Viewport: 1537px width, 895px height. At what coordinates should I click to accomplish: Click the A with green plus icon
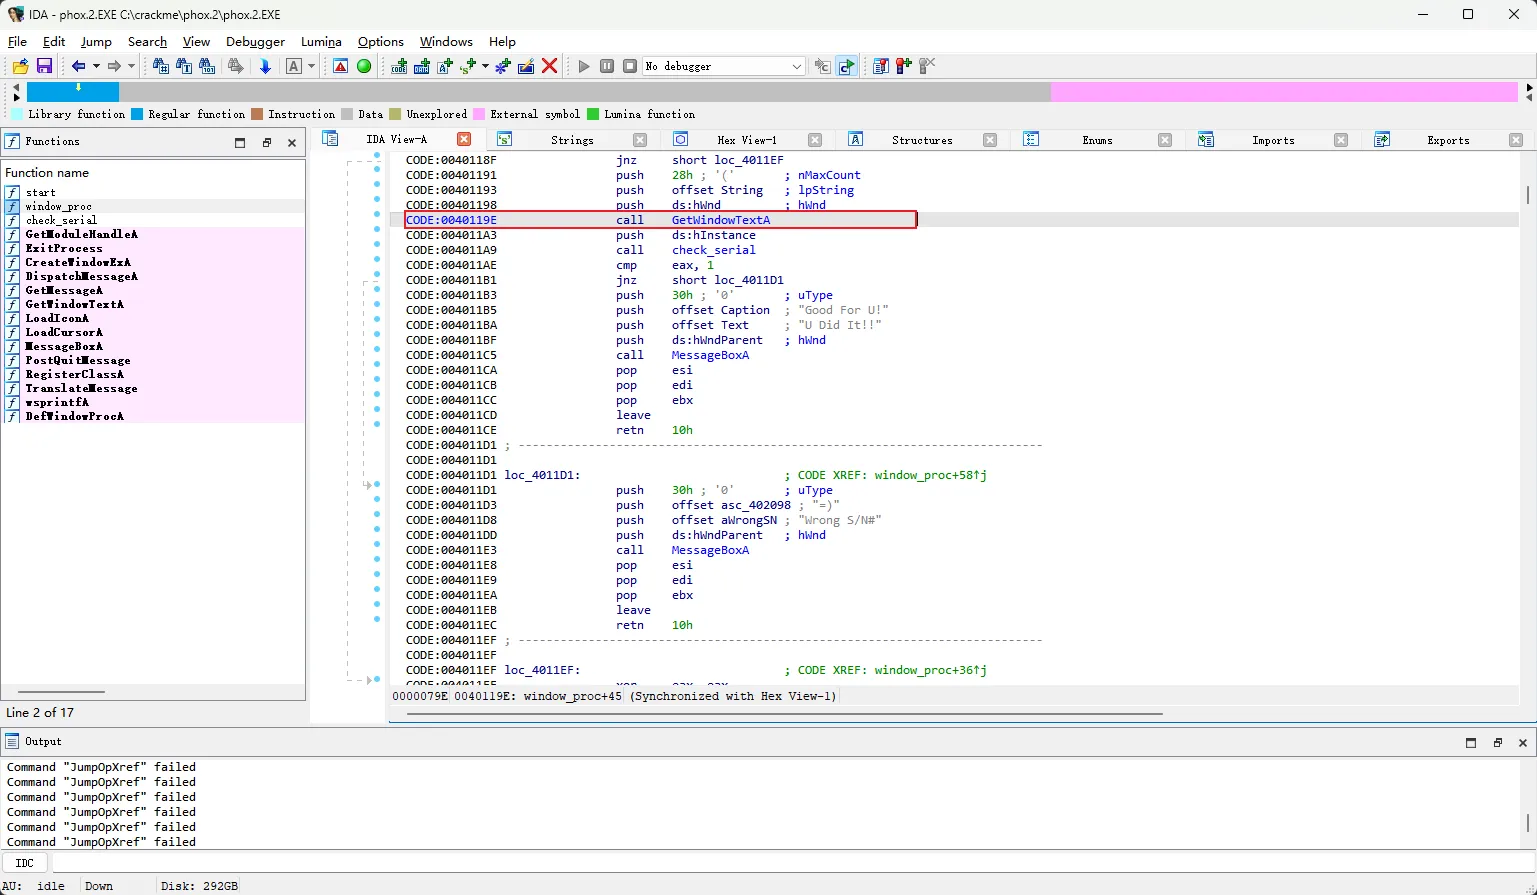(445, 66)
